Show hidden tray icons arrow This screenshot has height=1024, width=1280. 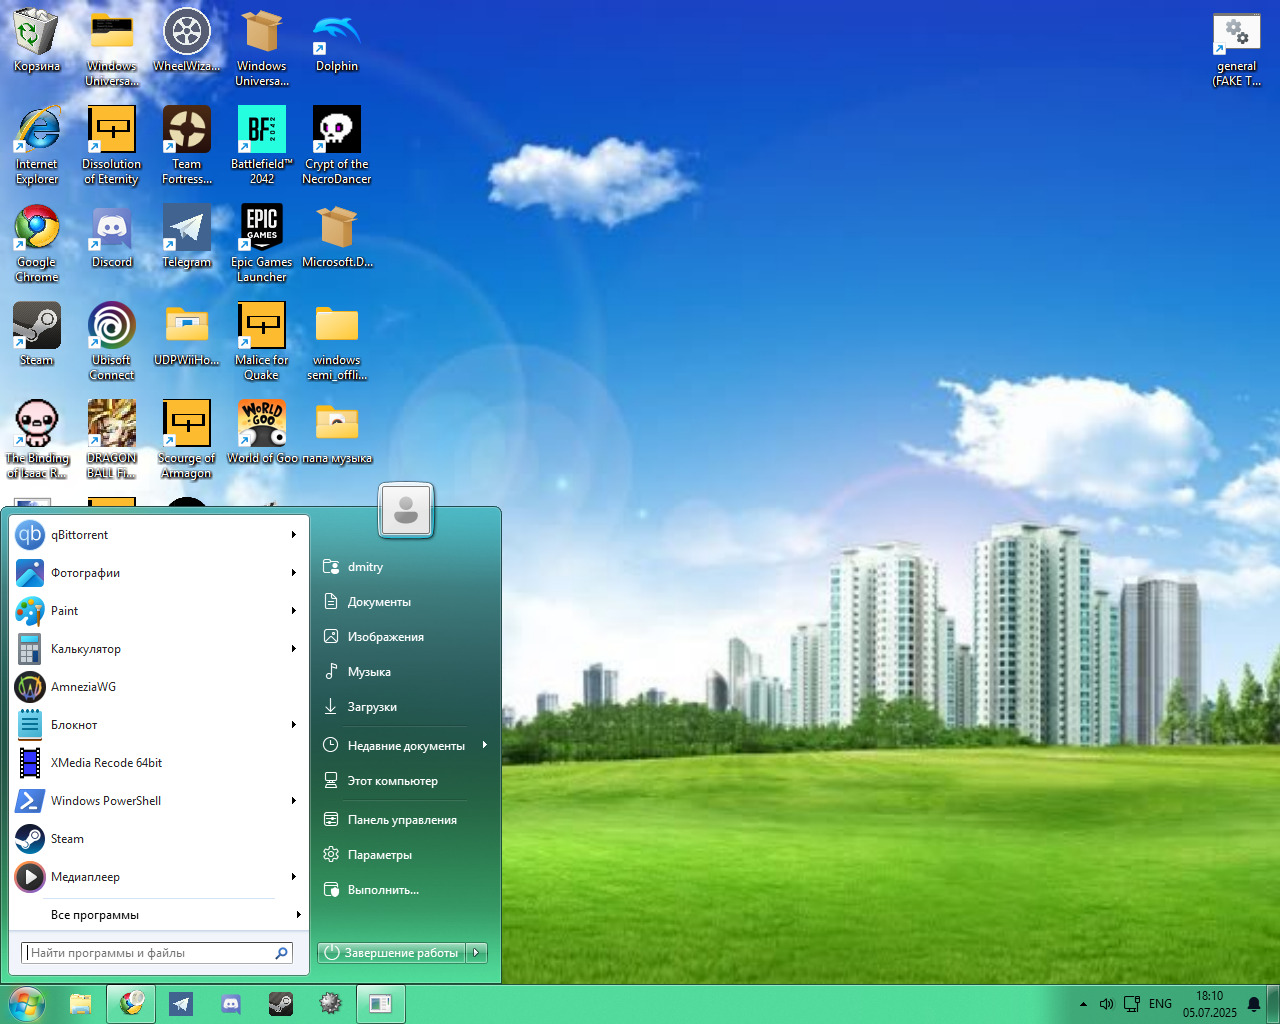pyautogui.click(x=1083, y=1004)
